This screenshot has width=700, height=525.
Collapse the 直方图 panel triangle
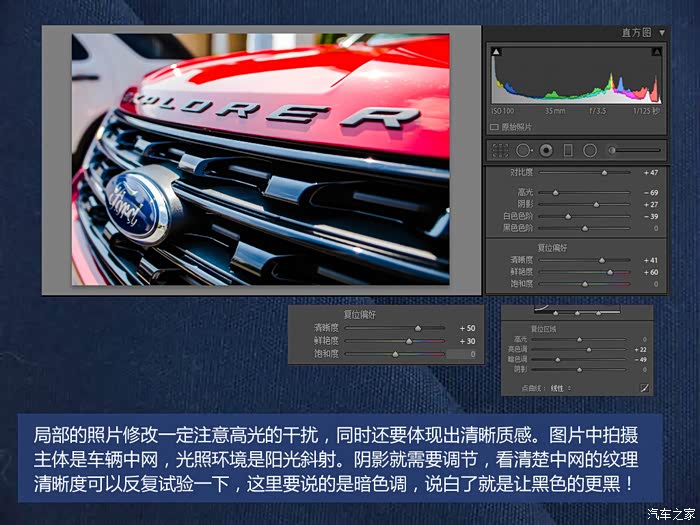662,33
